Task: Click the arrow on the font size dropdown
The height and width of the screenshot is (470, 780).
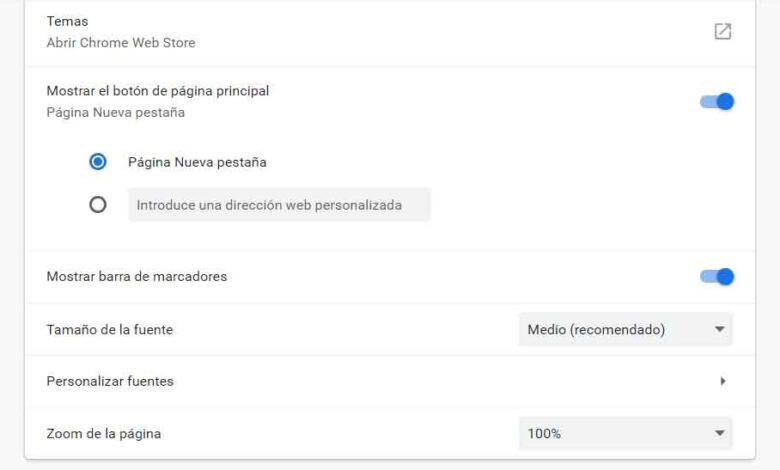Action: pos(718,329)
